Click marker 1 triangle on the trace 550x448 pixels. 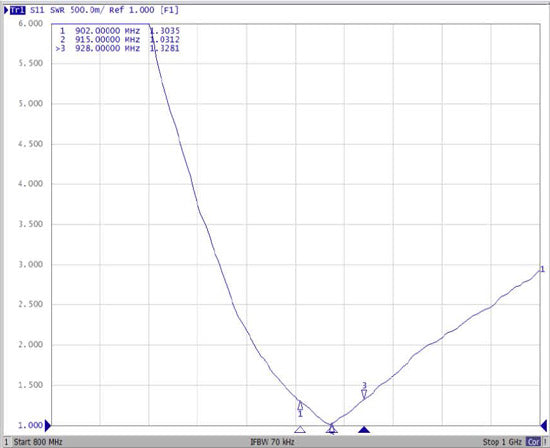click(300, 406)
